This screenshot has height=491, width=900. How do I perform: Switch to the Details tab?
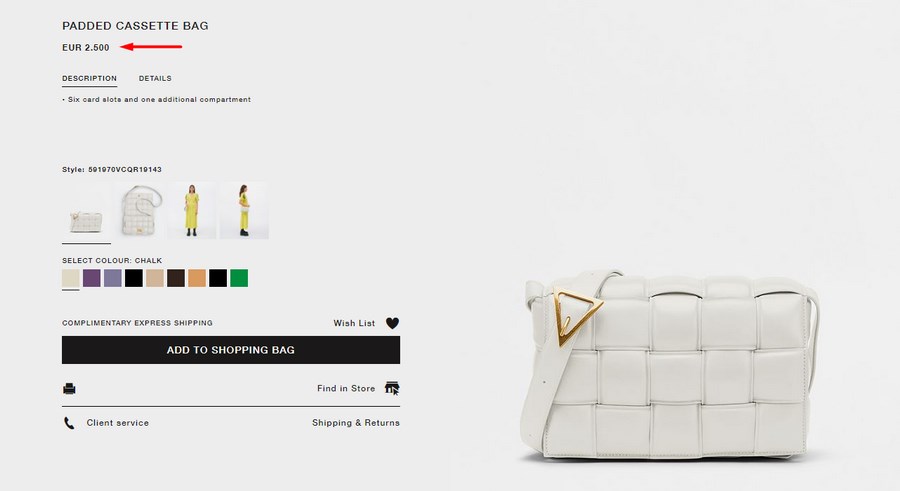155,78
